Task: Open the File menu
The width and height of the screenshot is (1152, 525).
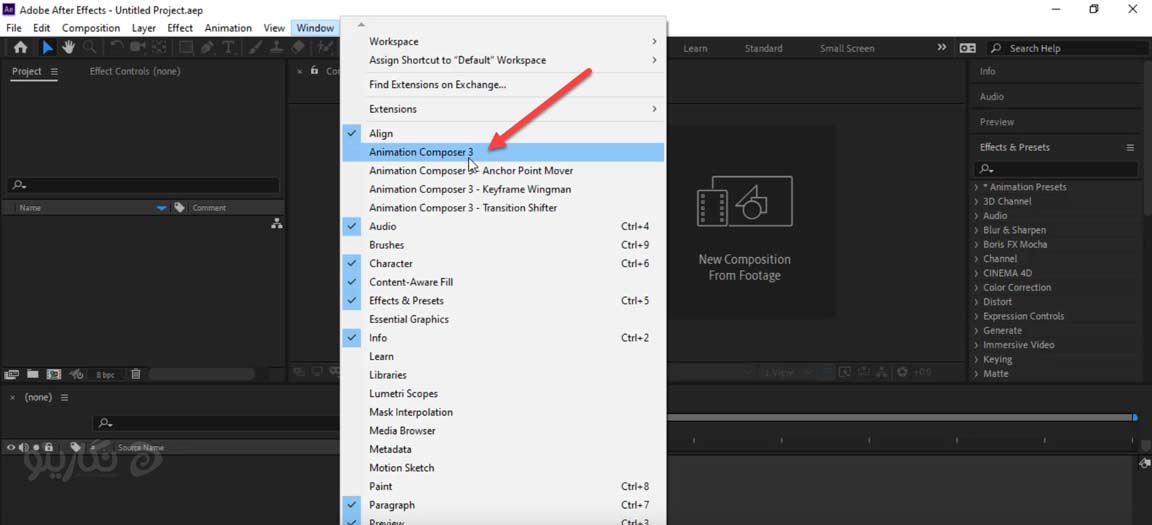Action: point(13,28)
